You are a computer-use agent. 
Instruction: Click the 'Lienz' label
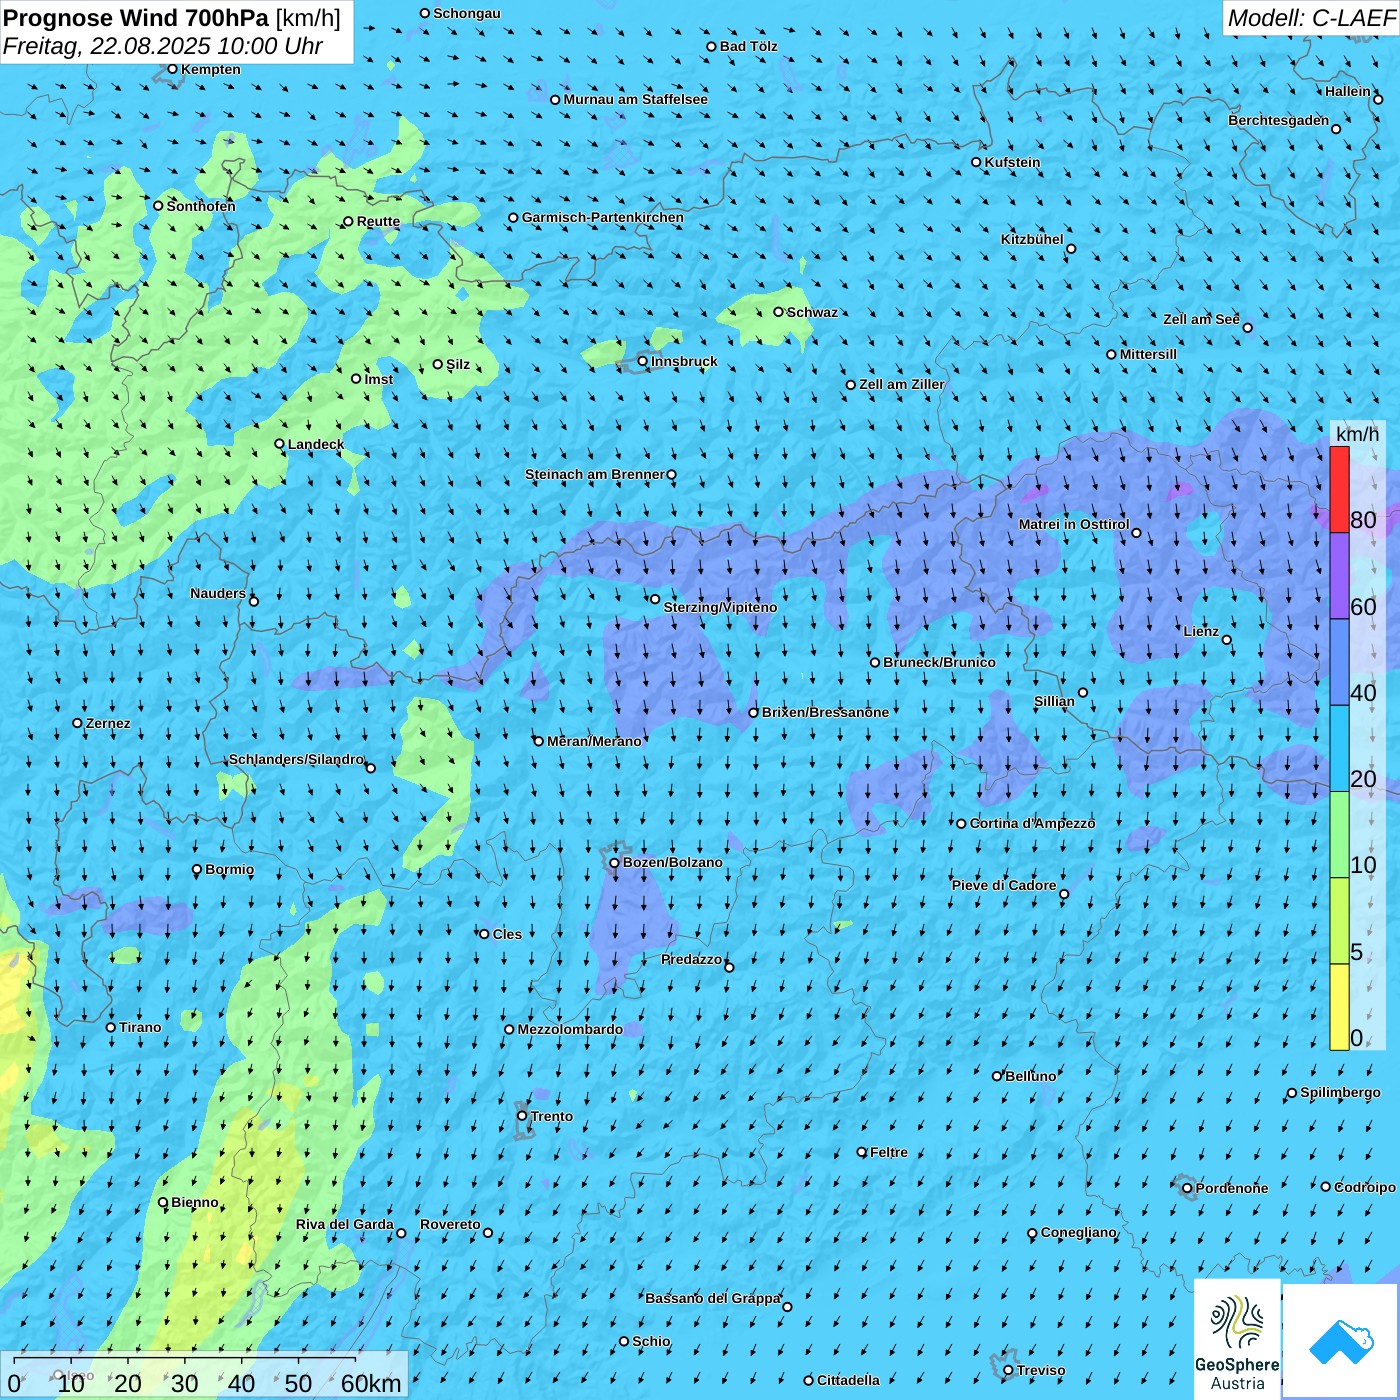[x=1201, y=631]
